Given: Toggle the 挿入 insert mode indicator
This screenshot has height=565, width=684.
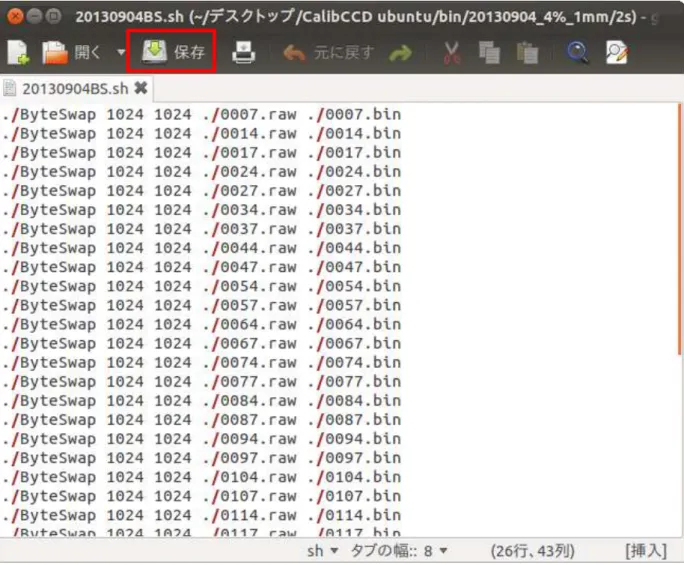Looking at the screenshot, I should 646,551.
